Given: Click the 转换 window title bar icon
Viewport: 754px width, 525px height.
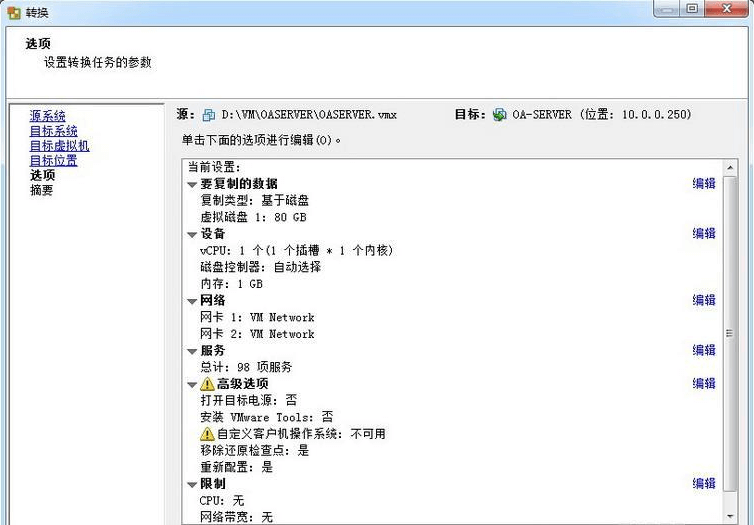Looking at the screenshot, I should point(12,12).
